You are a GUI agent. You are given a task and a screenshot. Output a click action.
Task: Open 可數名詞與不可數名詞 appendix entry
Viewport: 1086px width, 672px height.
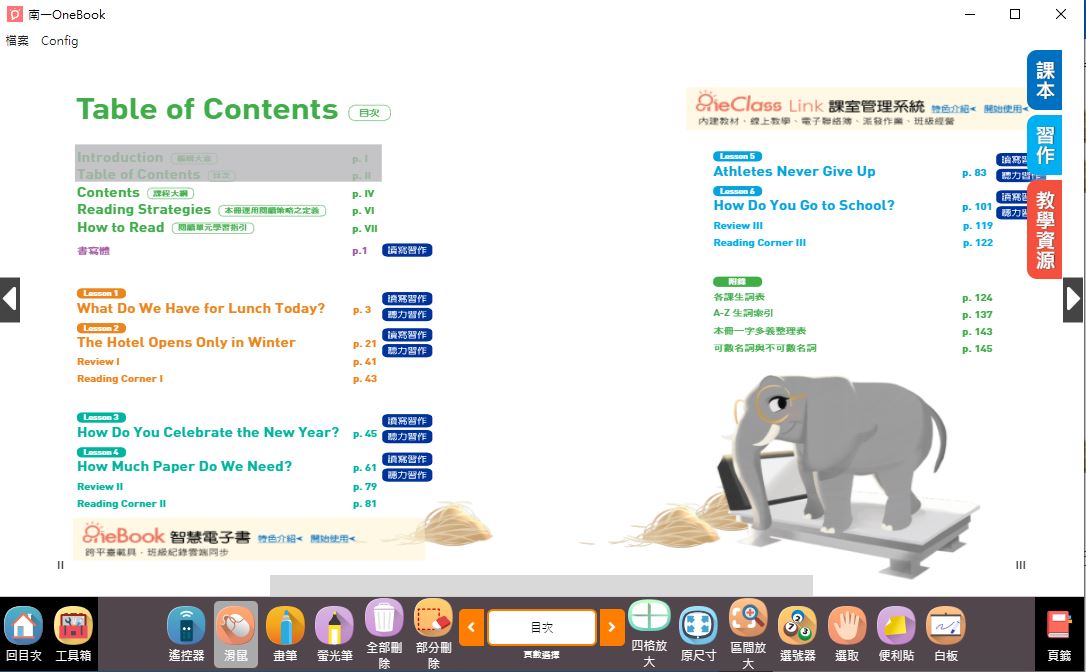[765, 348]
